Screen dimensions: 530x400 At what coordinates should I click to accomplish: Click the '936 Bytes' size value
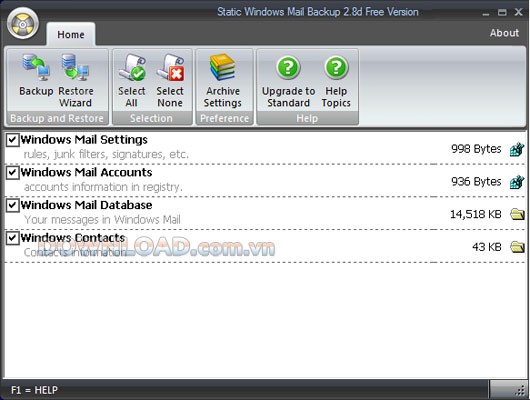pyautogui.click(x=476, y=182)
